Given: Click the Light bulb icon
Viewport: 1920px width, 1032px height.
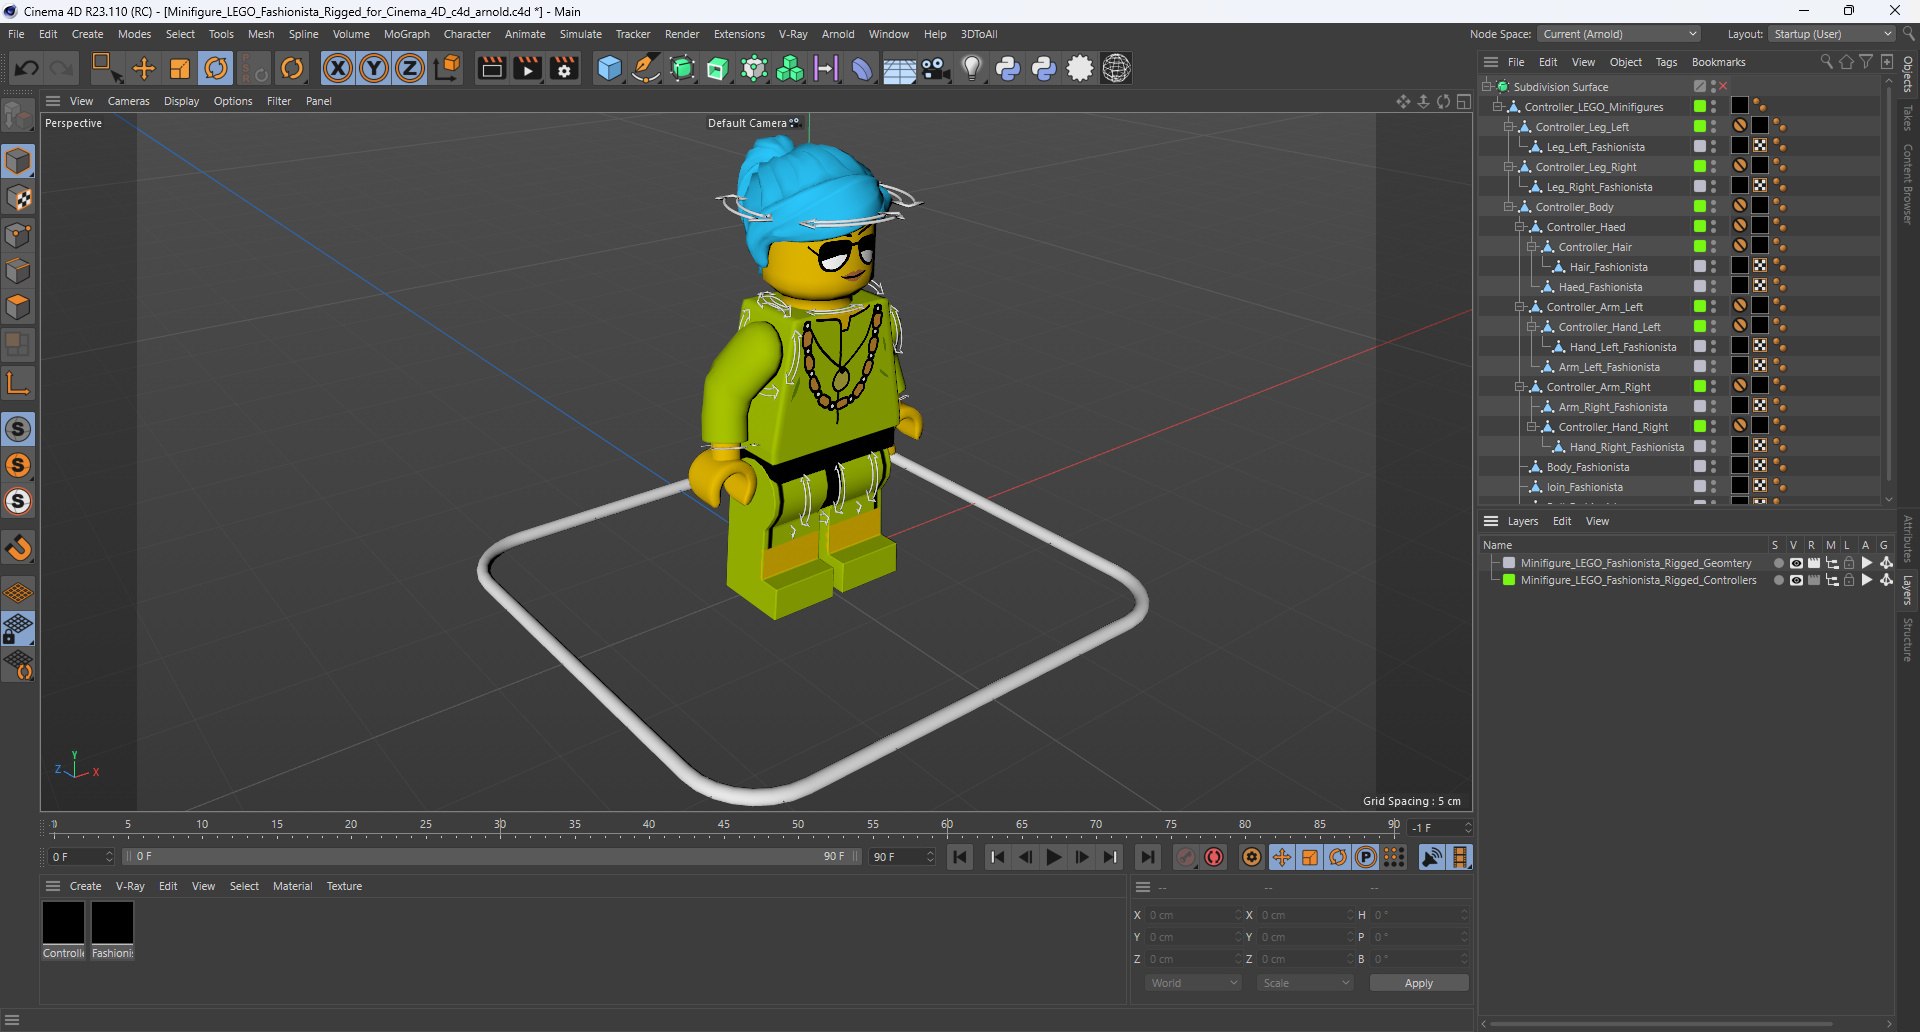Looking at the screenshot, I should point(971,68).
